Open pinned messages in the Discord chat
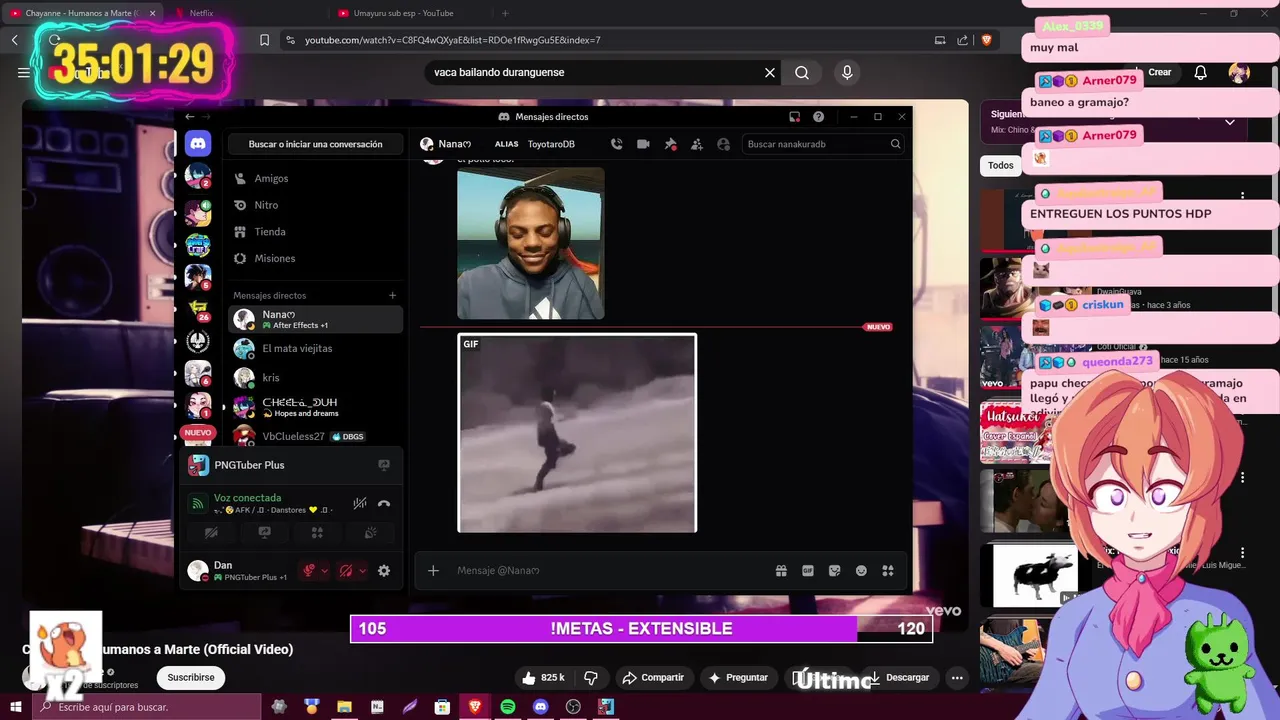1280x720 pixels. (670, 144)
